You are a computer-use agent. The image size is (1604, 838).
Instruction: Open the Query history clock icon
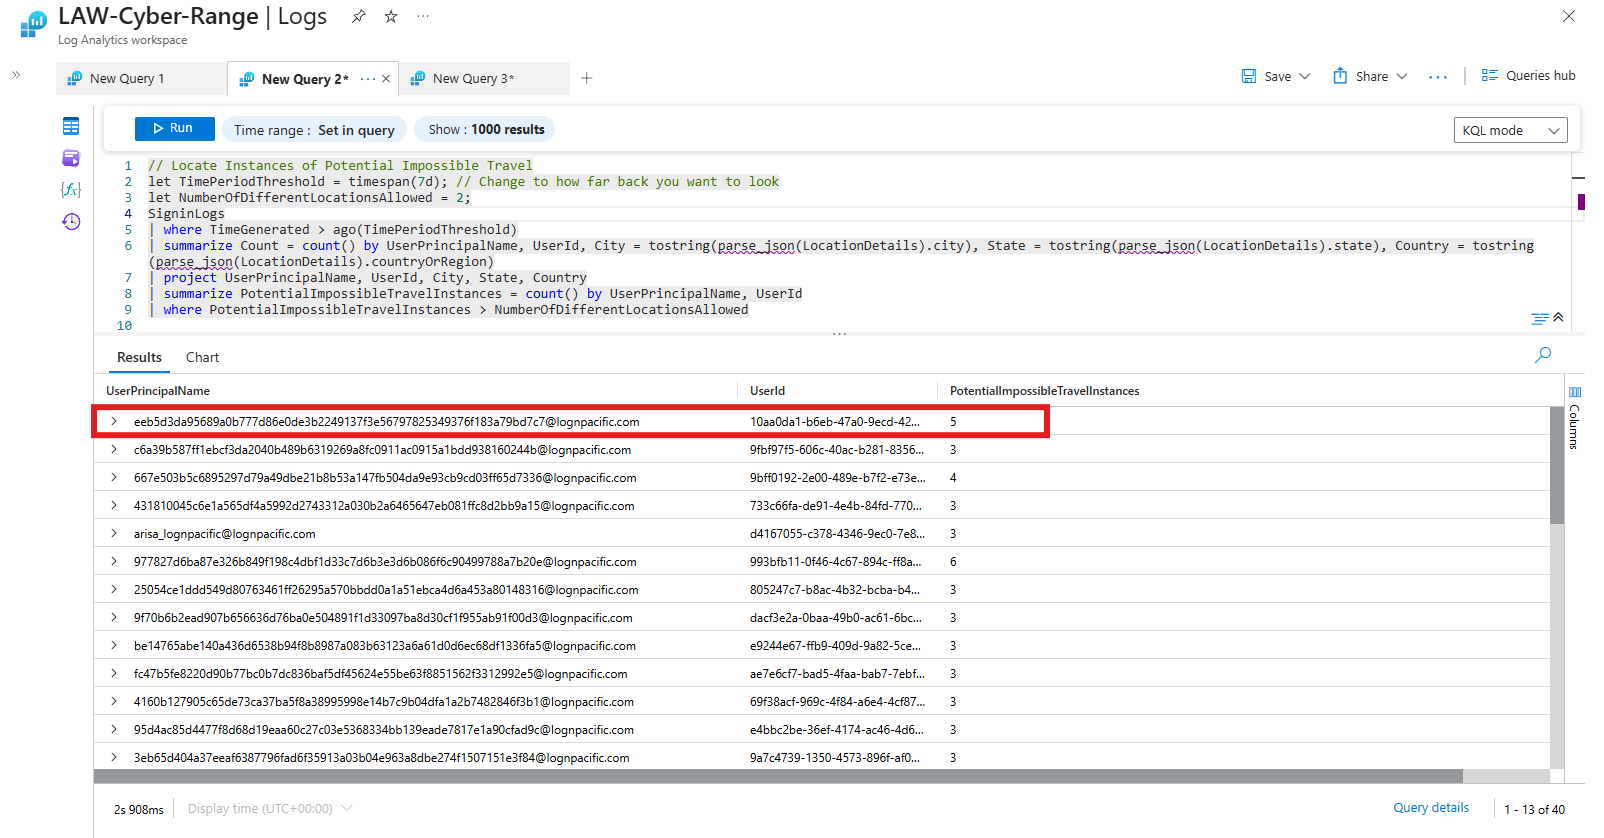pyautogui.click(x=71, y=222)
